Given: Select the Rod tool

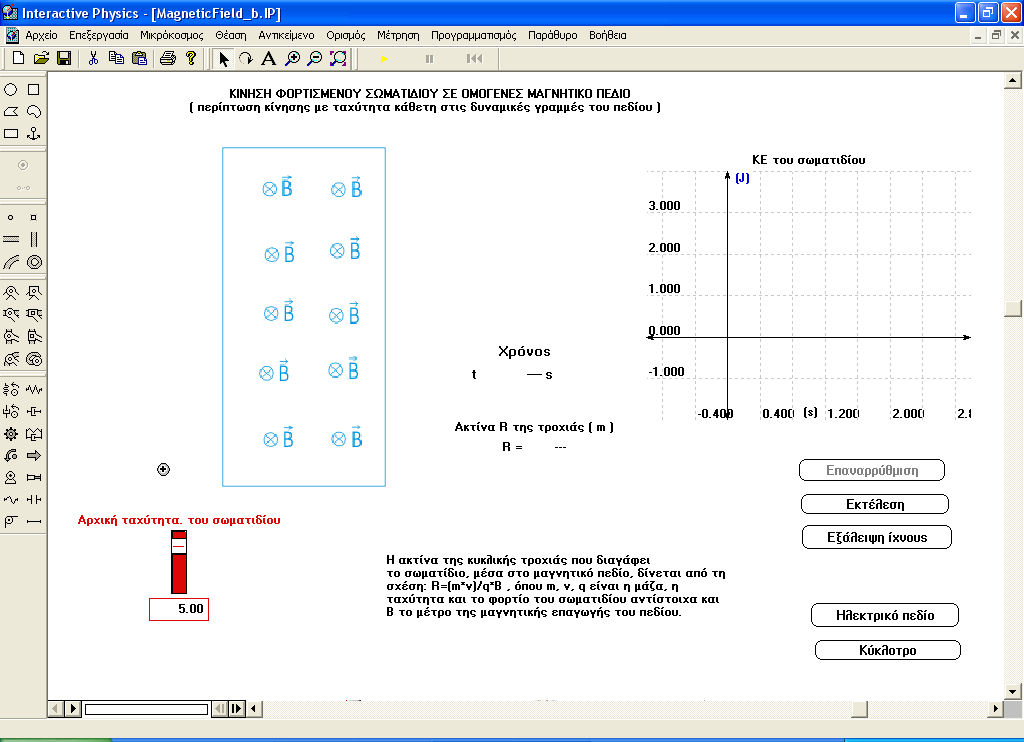Looking at the screenshot, I should [x=34, y=521].
